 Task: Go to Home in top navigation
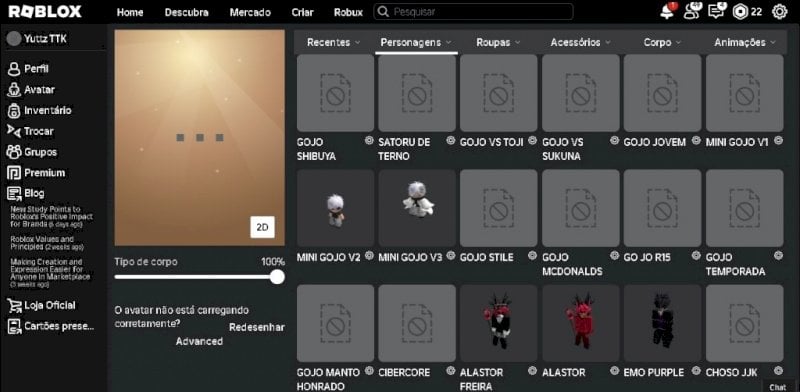(130, 12)
